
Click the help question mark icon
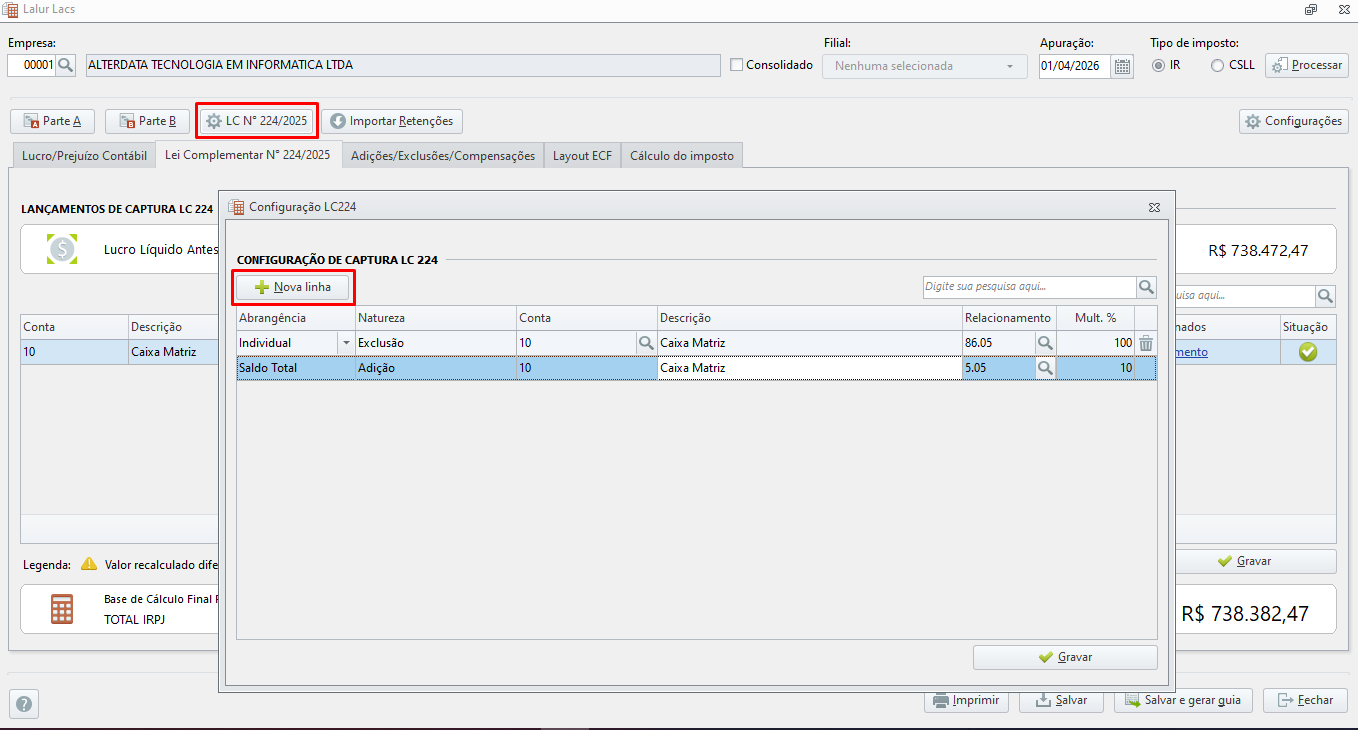pos(24,704)
